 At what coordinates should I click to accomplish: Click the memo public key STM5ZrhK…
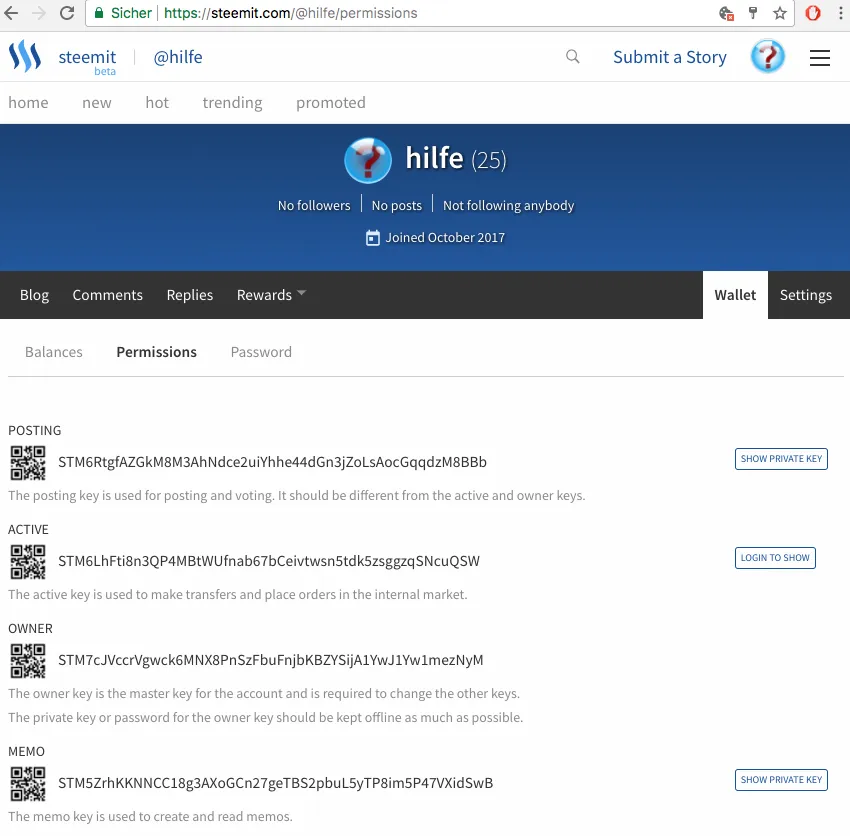275,783
